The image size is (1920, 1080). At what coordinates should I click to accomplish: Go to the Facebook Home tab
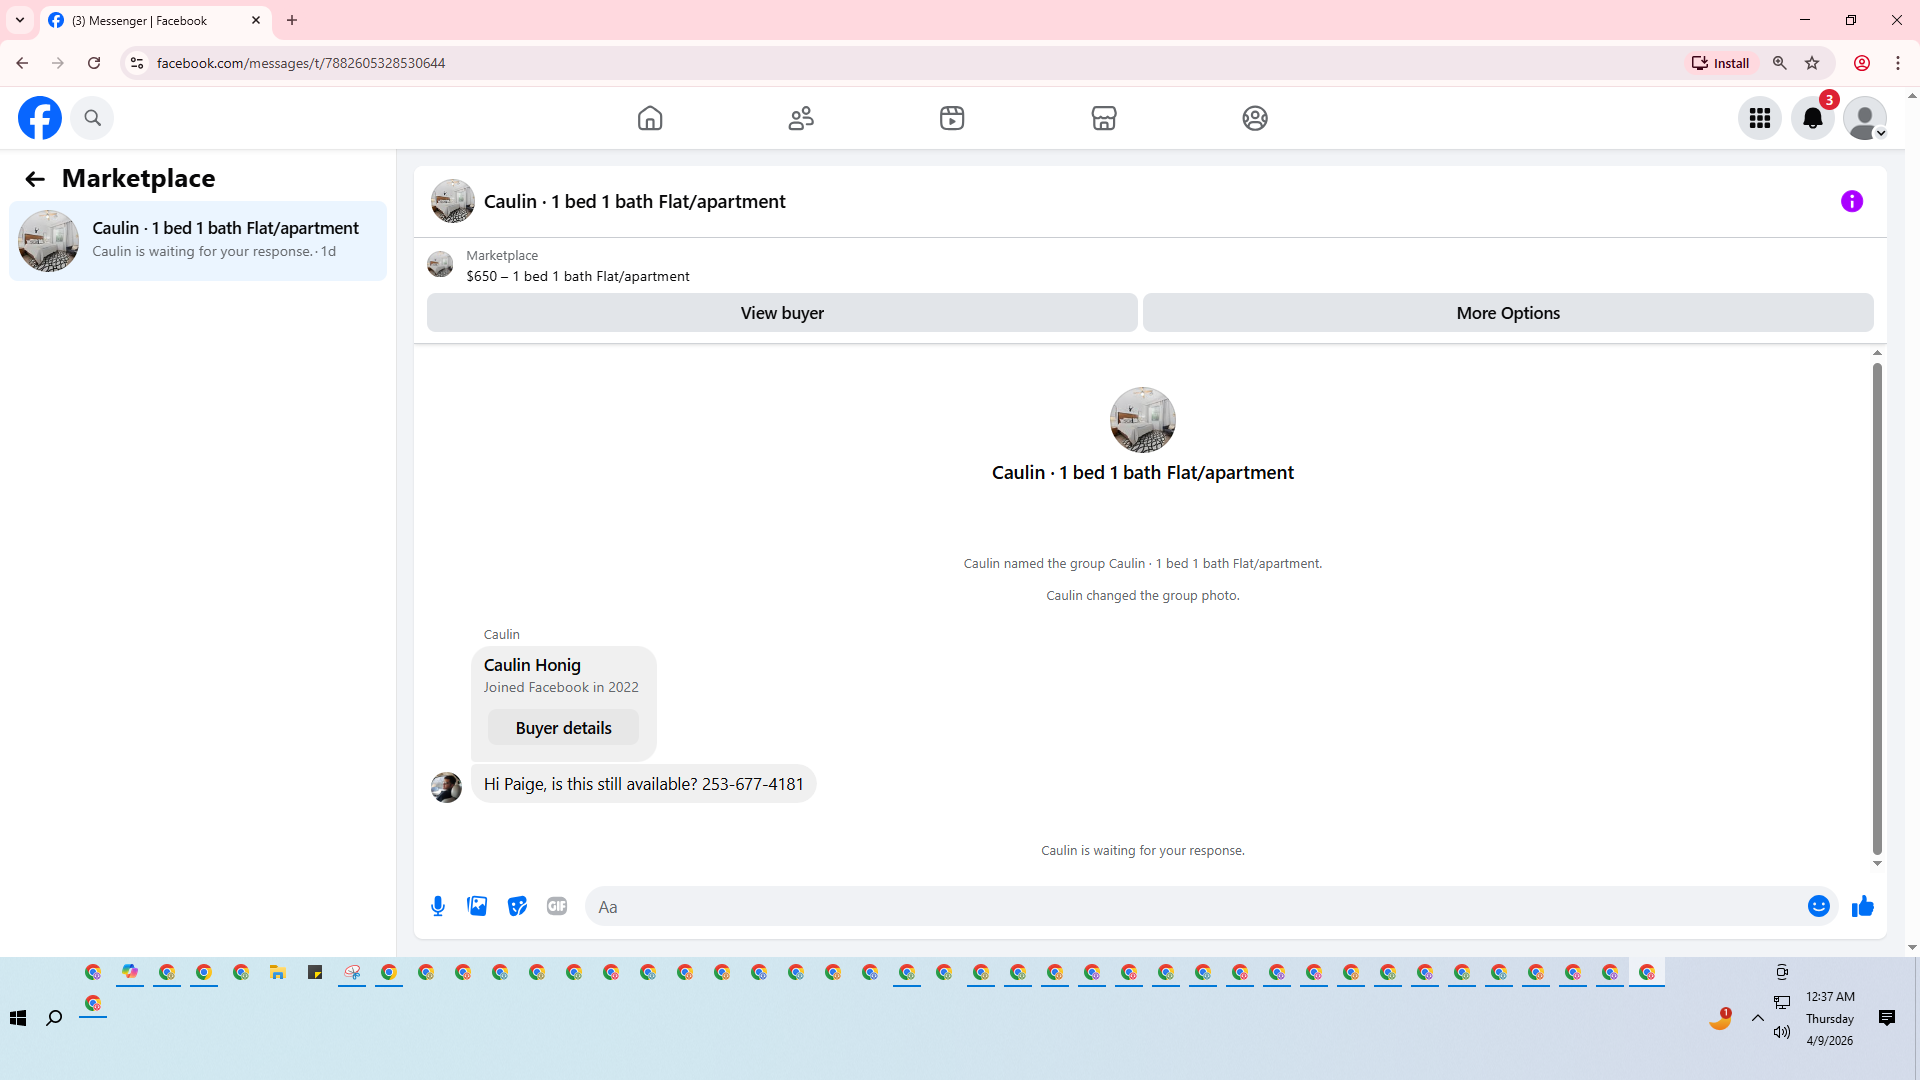pos(650,119)
